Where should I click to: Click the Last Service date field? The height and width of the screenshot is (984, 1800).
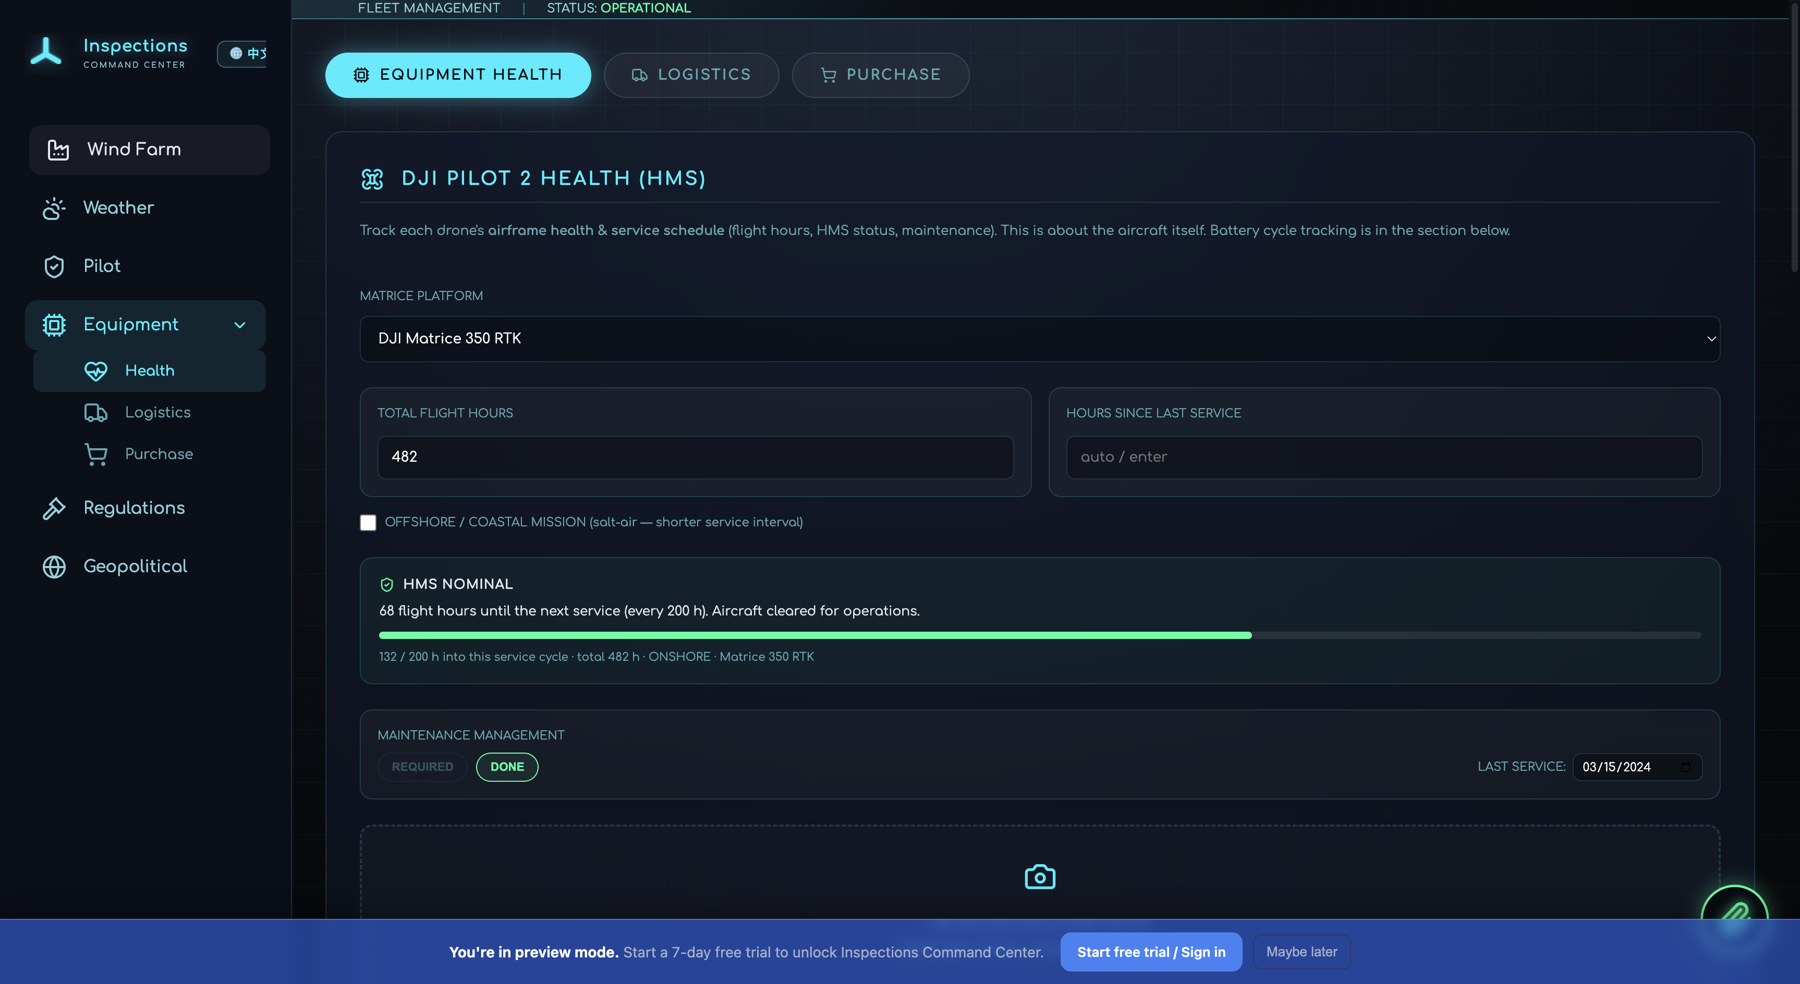click(x=1637, y=767)
